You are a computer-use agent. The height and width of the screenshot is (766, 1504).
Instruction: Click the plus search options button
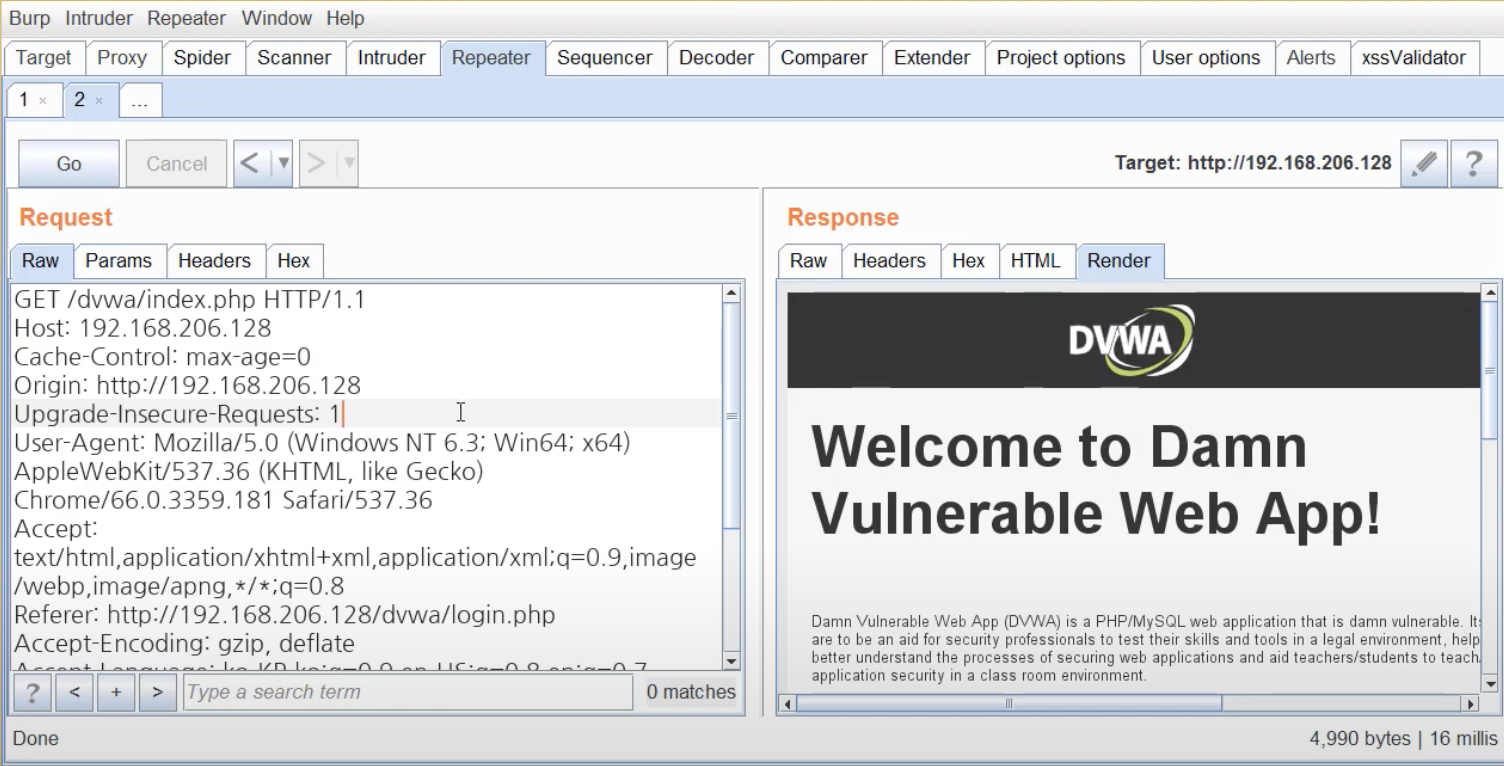pyautogui.click(x=116, y=692)
